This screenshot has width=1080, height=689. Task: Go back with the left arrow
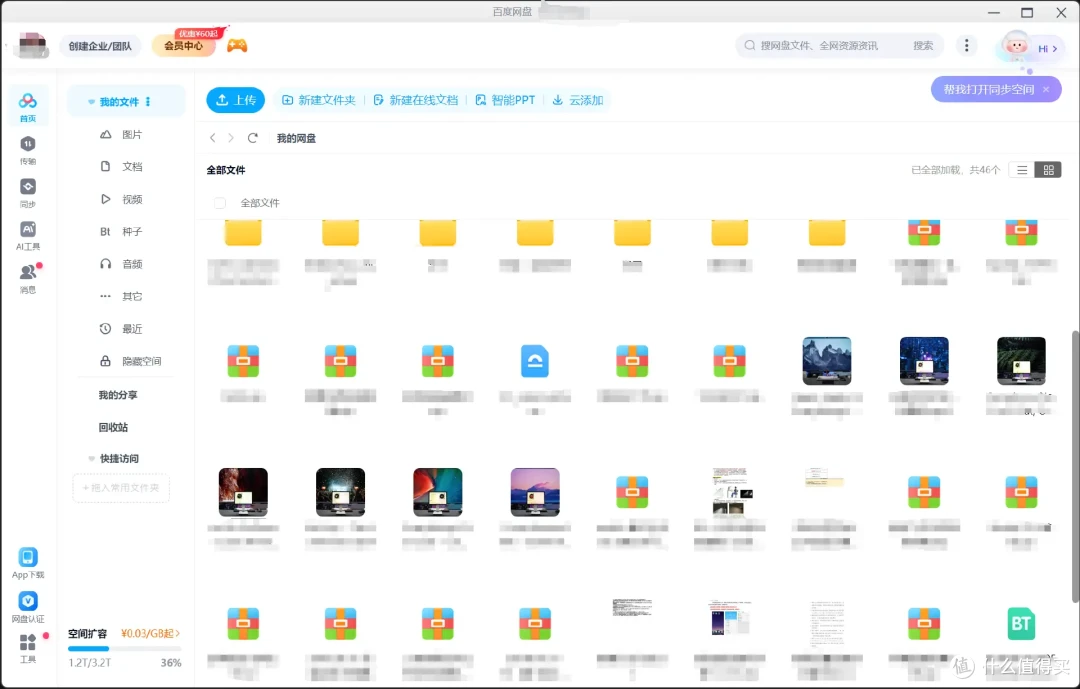click(x=213, y=138)
